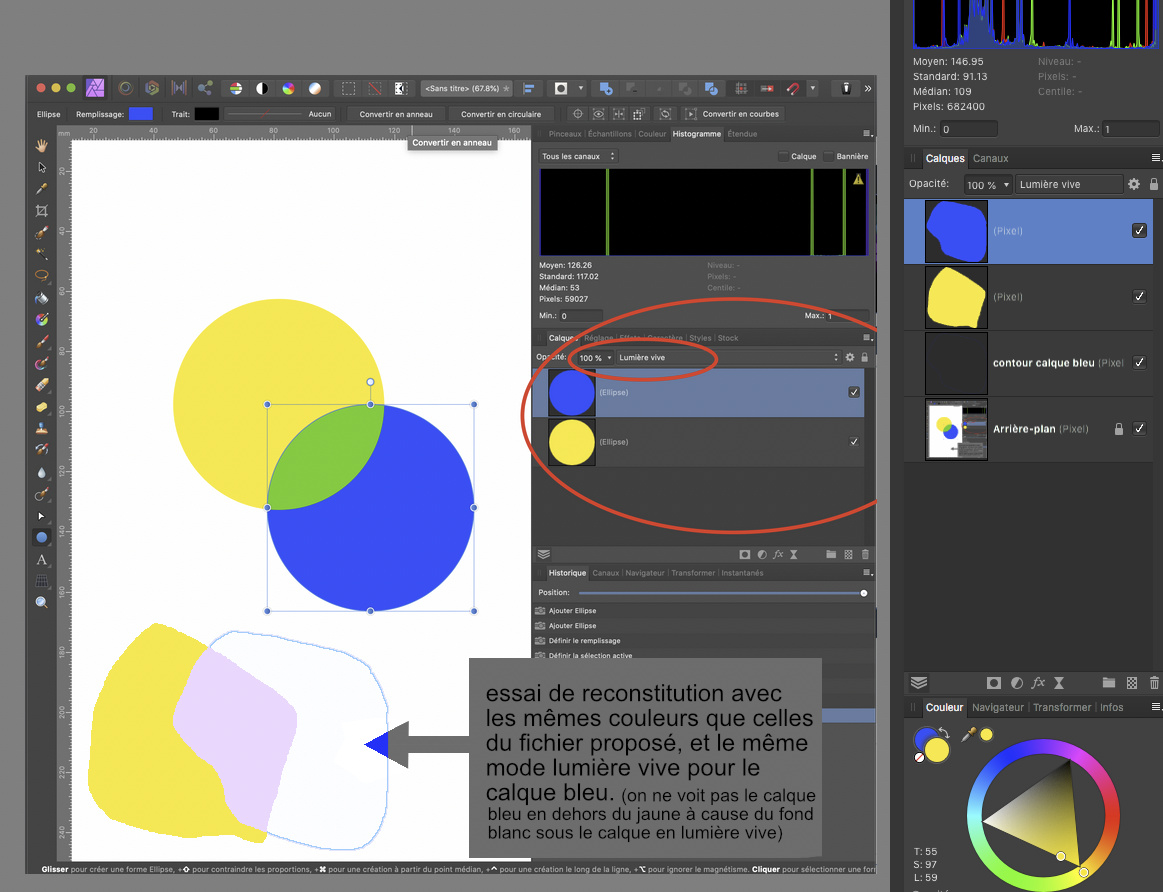
Task: Open the Tous les canaux dropdown
Action: coord(578,156)
